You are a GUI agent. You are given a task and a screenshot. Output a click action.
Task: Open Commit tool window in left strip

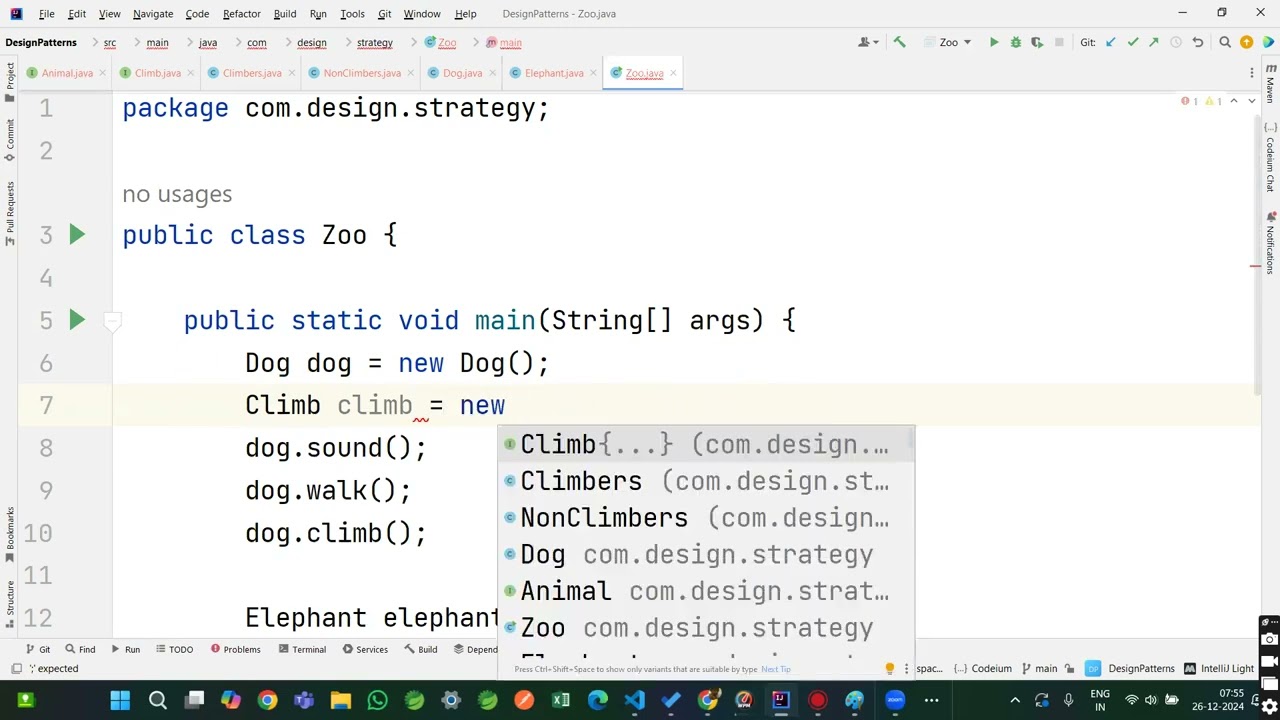coord(10,140)
